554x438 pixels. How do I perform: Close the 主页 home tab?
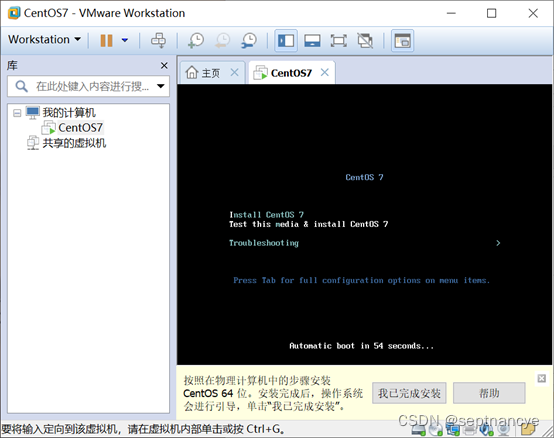click(235, 72)
